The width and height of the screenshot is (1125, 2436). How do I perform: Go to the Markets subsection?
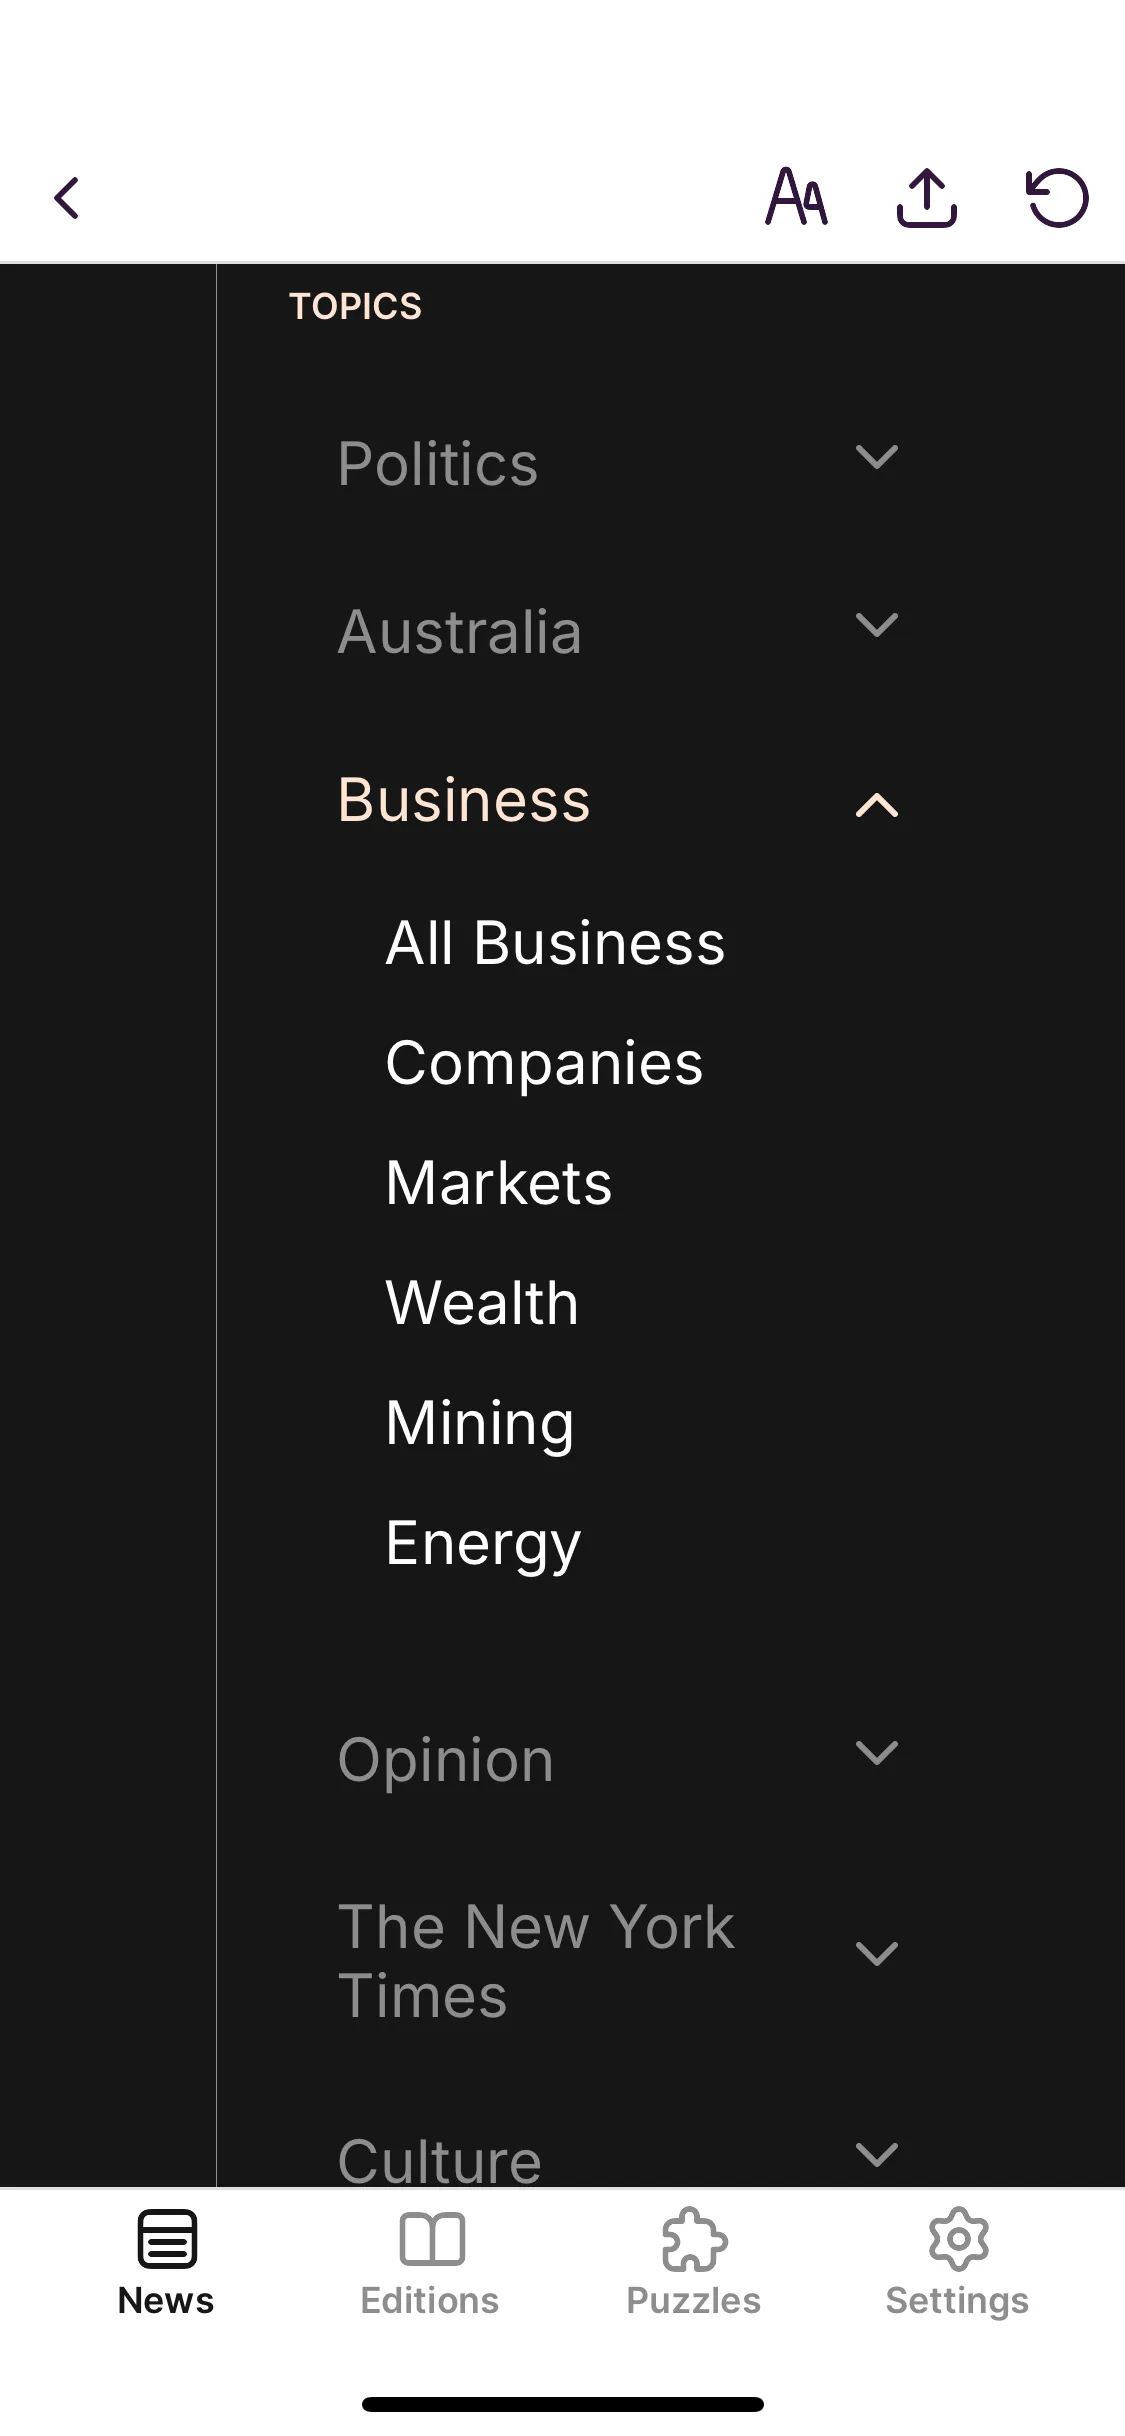[498, 1183]
